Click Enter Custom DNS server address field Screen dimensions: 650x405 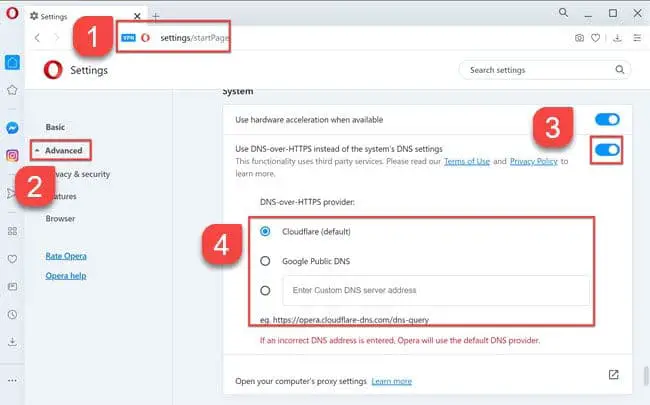tap(436, 290)
